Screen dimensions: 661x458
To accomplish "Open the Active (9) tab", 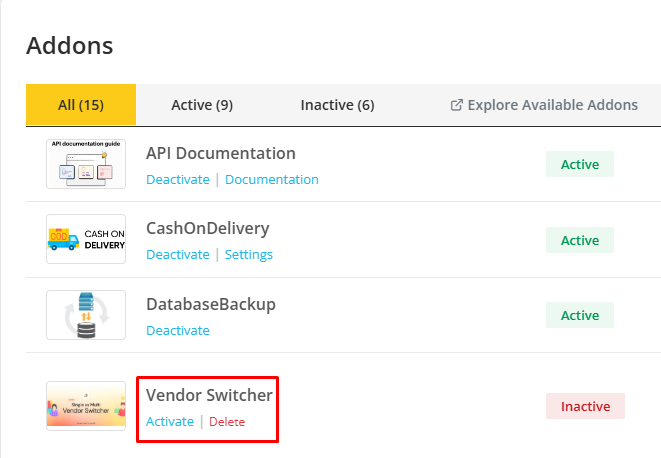I will coord(202,105).
